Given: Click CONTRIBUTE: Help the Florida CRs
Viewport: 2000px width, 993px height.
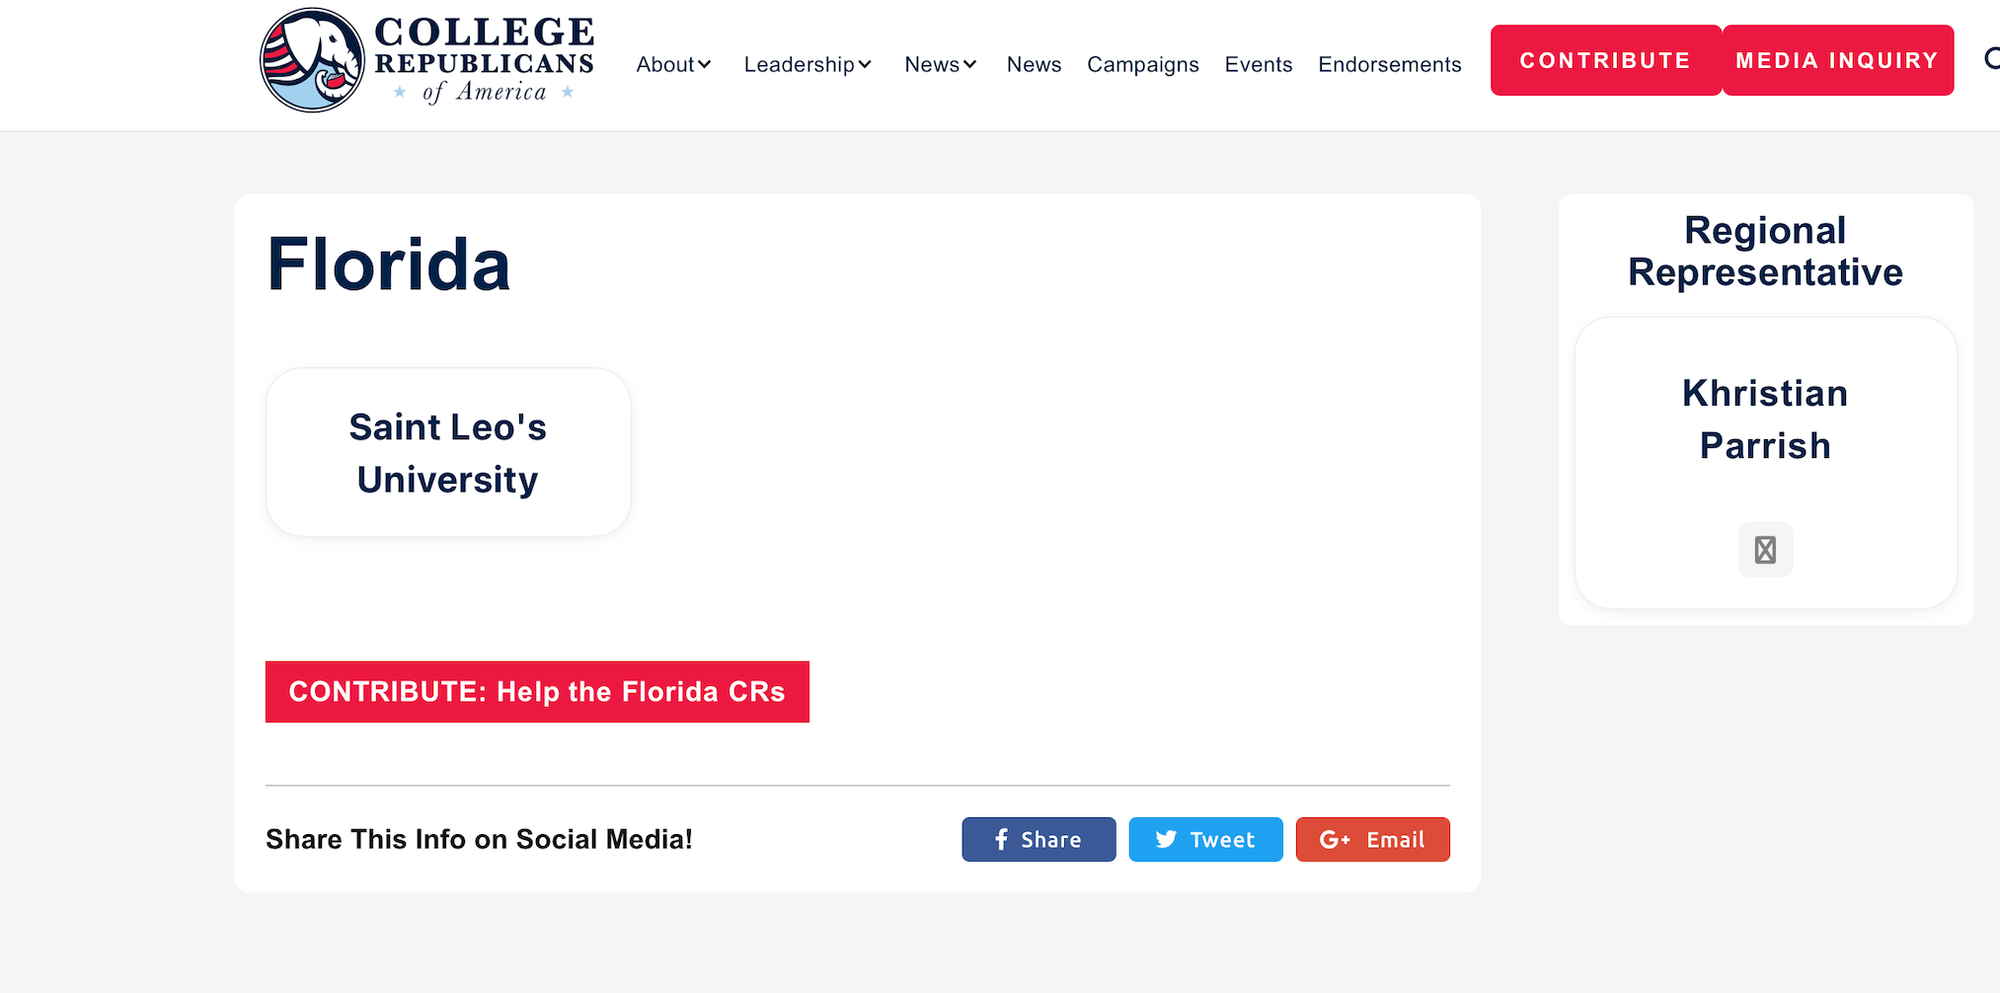Looking at the screenshot, I should pos(537,692).
